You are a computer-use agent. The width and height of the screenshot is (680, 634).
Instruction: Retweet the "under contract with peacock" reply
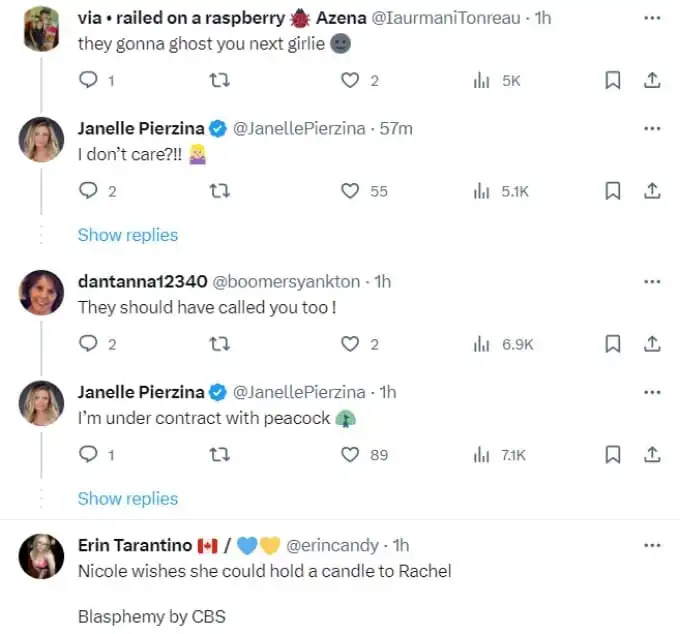tap(219, 454)
